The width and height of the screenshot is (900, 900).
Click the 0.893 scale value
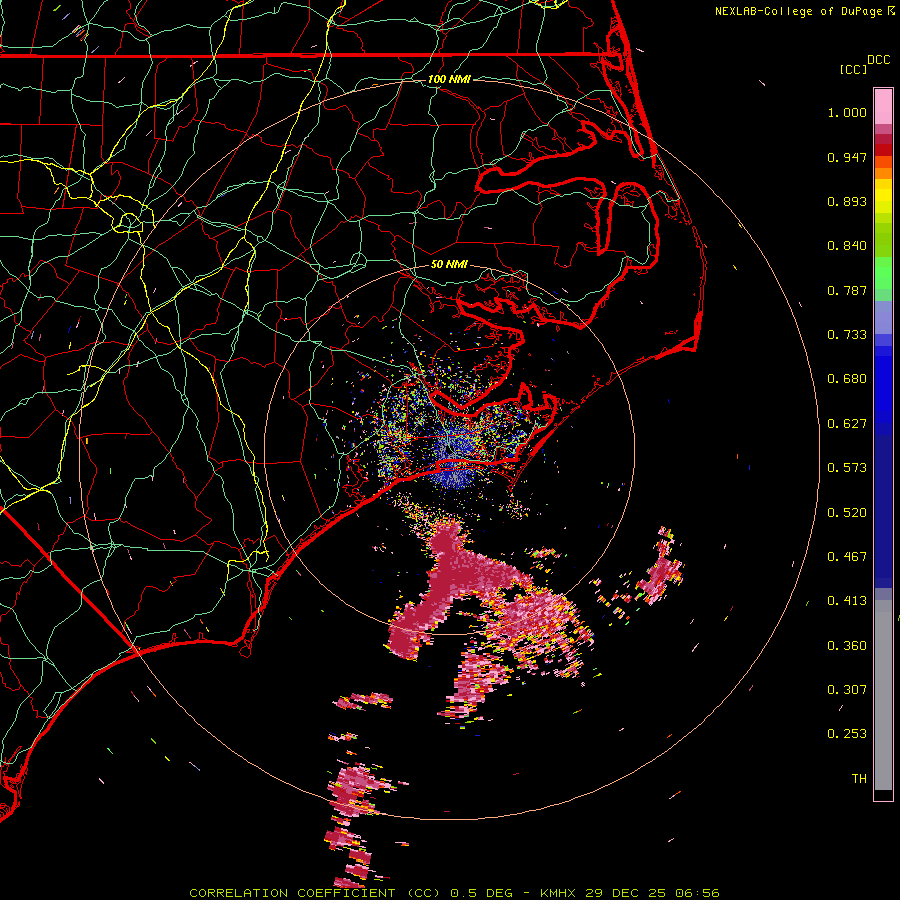(847, 201)
